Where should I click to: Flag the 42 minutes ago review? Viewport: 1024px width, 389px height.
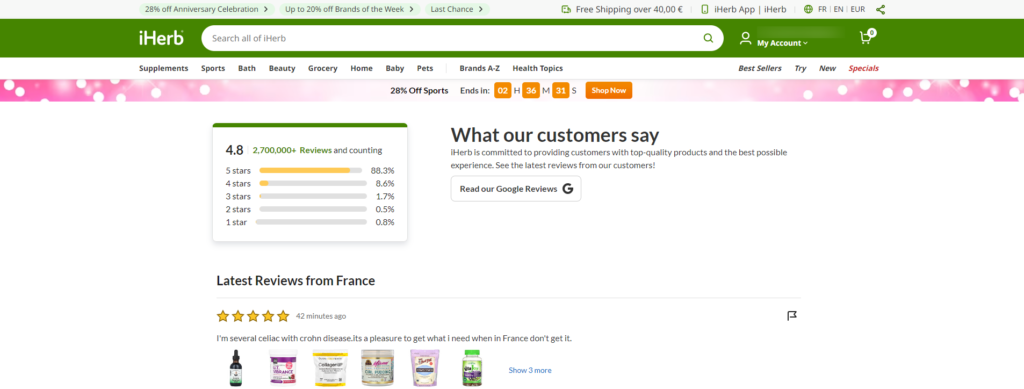pyautogui.click(x=792, y=316)
